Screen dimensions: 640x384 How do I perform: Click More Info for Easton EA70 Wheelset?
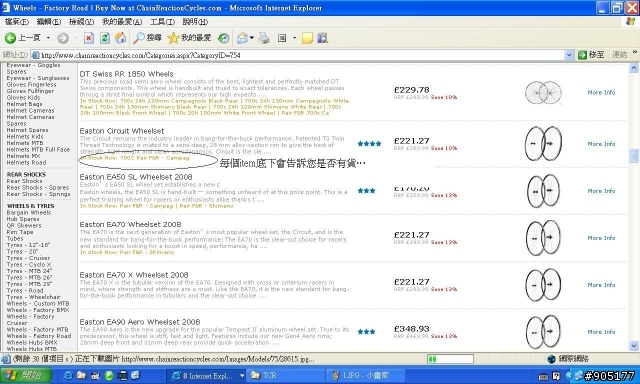(x=601, y=238)
